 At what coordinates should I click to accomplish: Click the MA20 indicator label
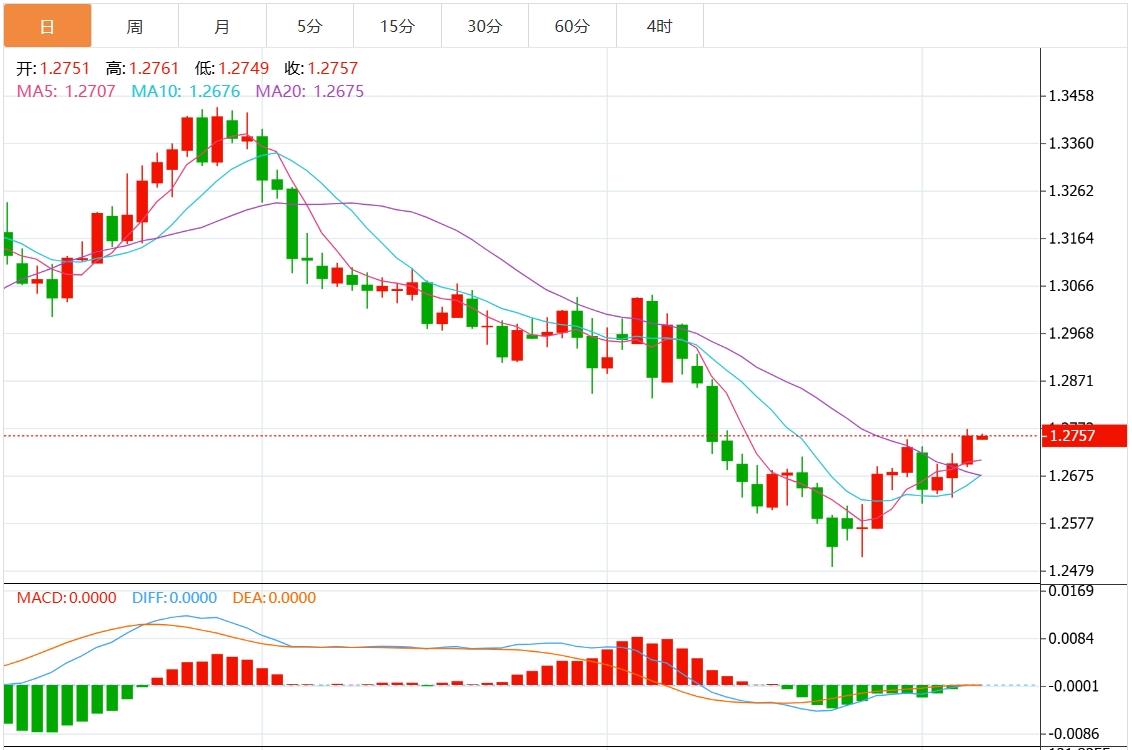pos(309,91)
